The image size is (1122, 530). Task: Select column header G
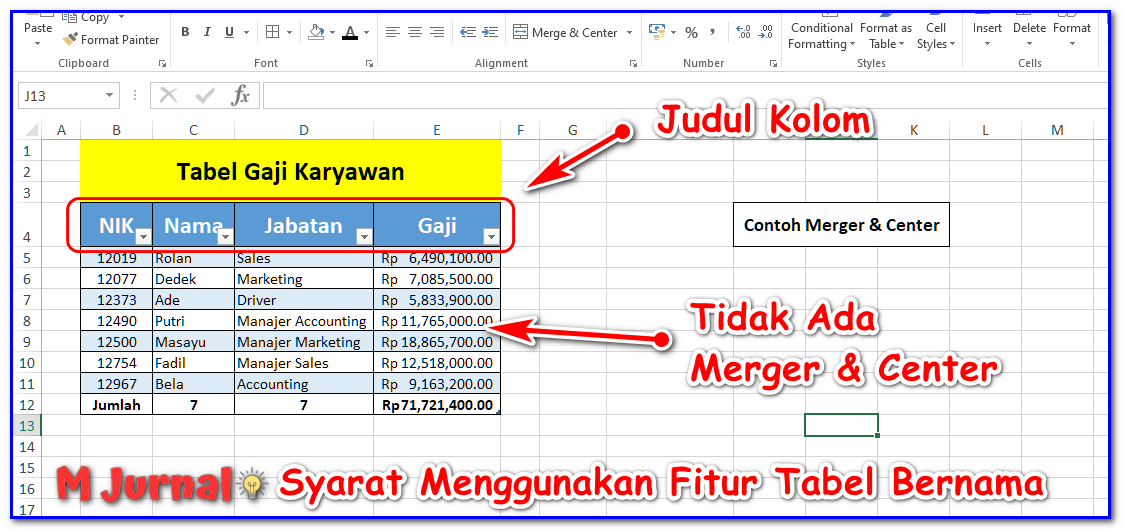pyautogui.click(x=572, y=130)
